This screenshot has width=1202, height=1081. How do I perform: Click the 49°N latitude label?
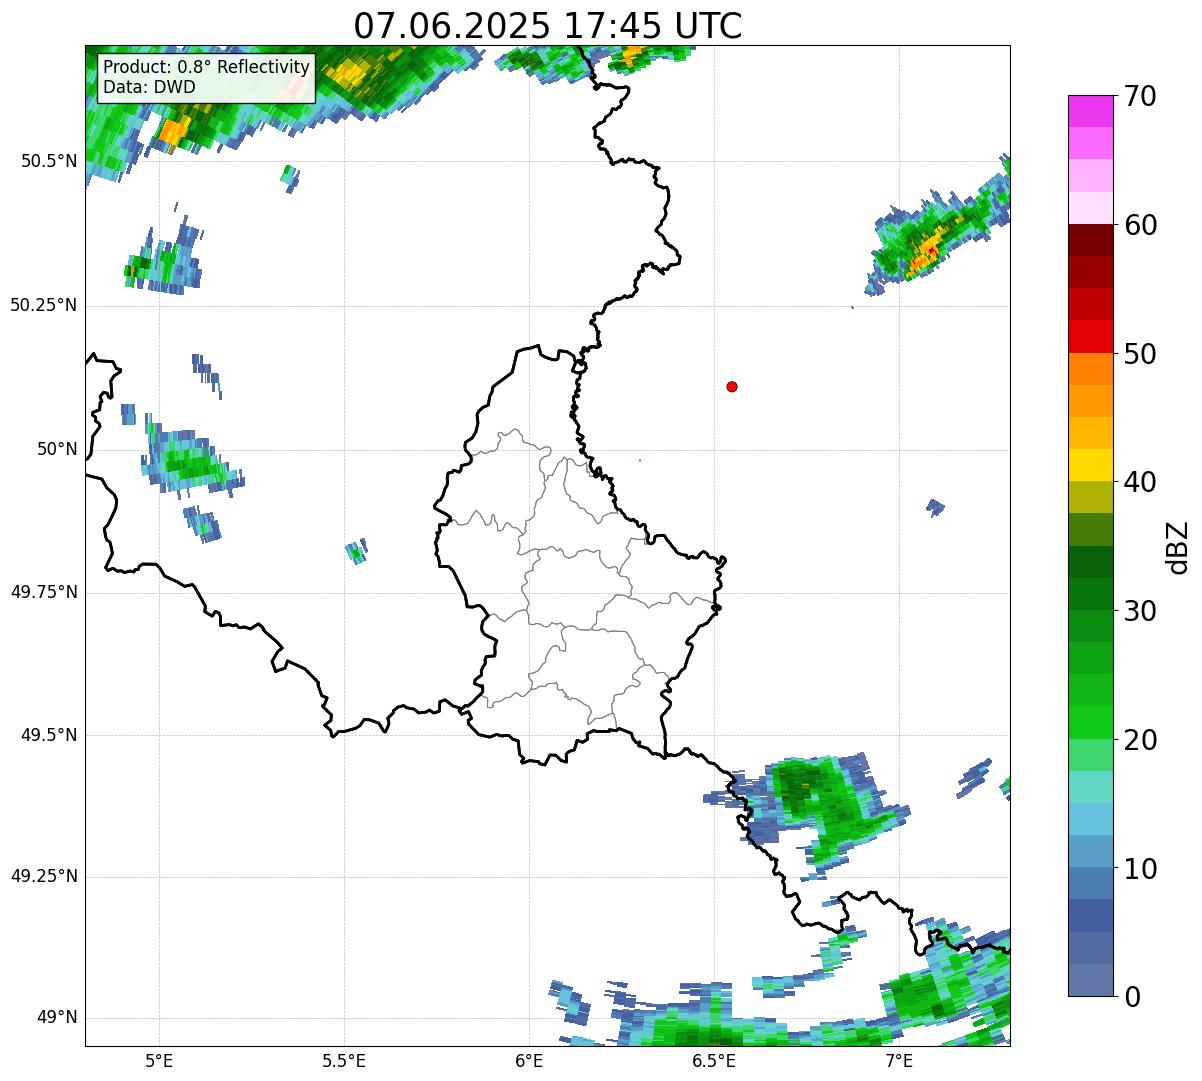[57, 1018]
